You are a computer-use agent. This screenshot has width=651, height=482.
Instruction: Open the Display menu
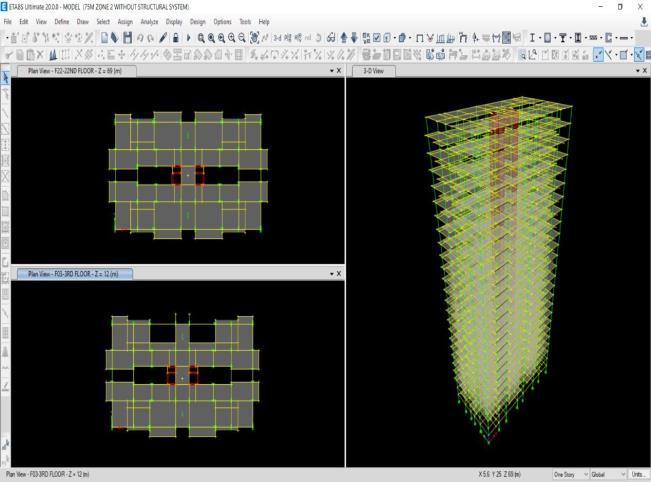click(x=174, y=22)
